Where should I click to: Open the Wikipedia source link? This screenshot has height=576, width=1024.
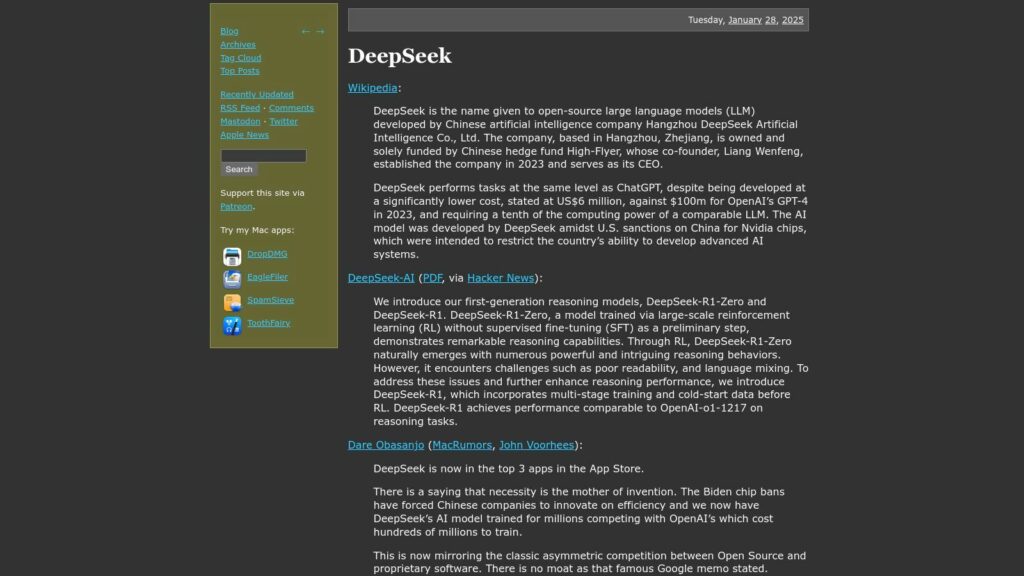pos(372,88)
